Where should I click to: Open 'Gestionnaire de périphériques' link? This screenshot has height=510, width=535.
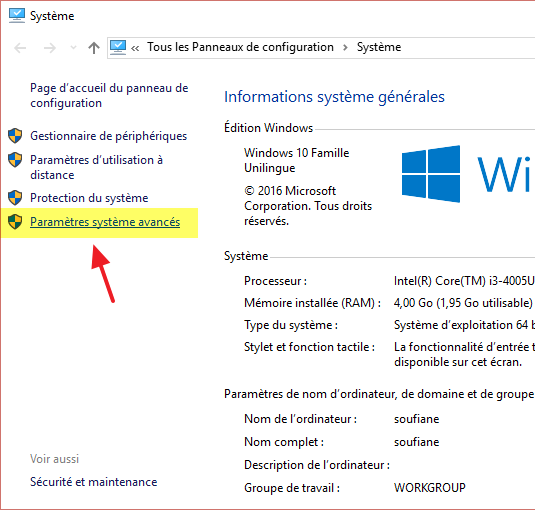[x=109, y=136]
